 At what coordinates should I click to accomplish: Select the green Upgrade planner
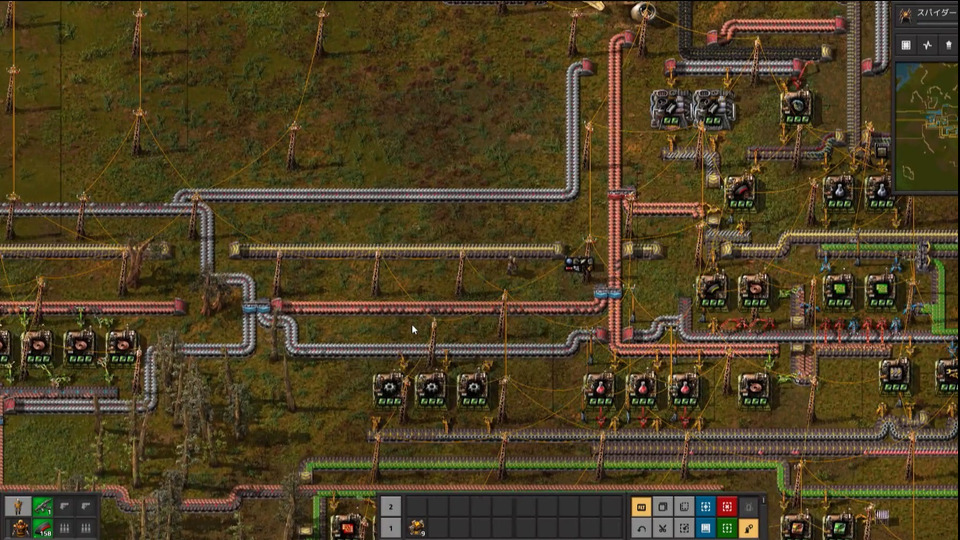pos(727,528)
